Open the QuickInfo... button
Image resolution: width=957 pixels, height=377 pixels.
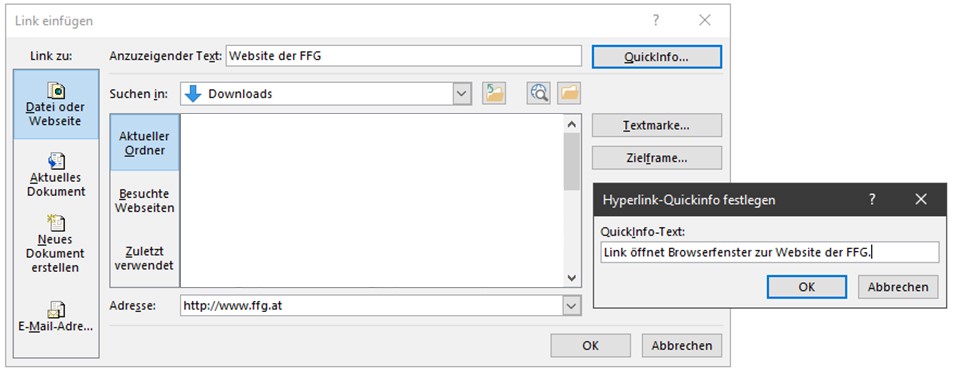[657, 57]
